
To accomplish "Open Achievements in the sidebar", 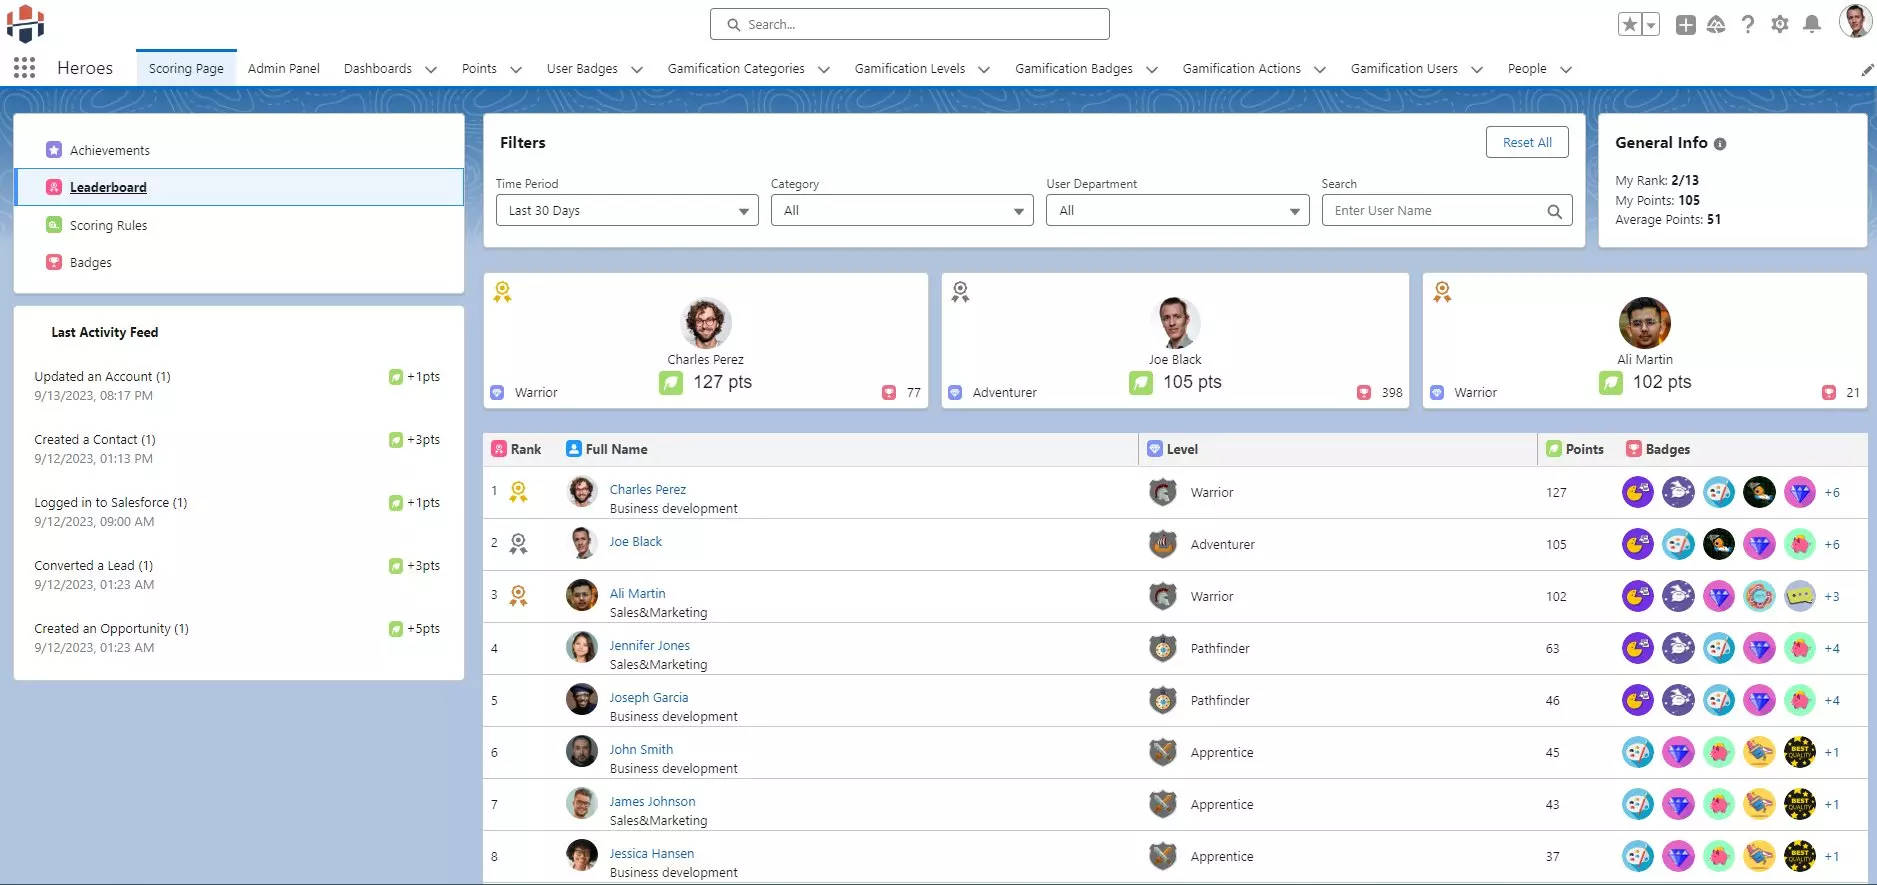I will (x=110, y=150).
